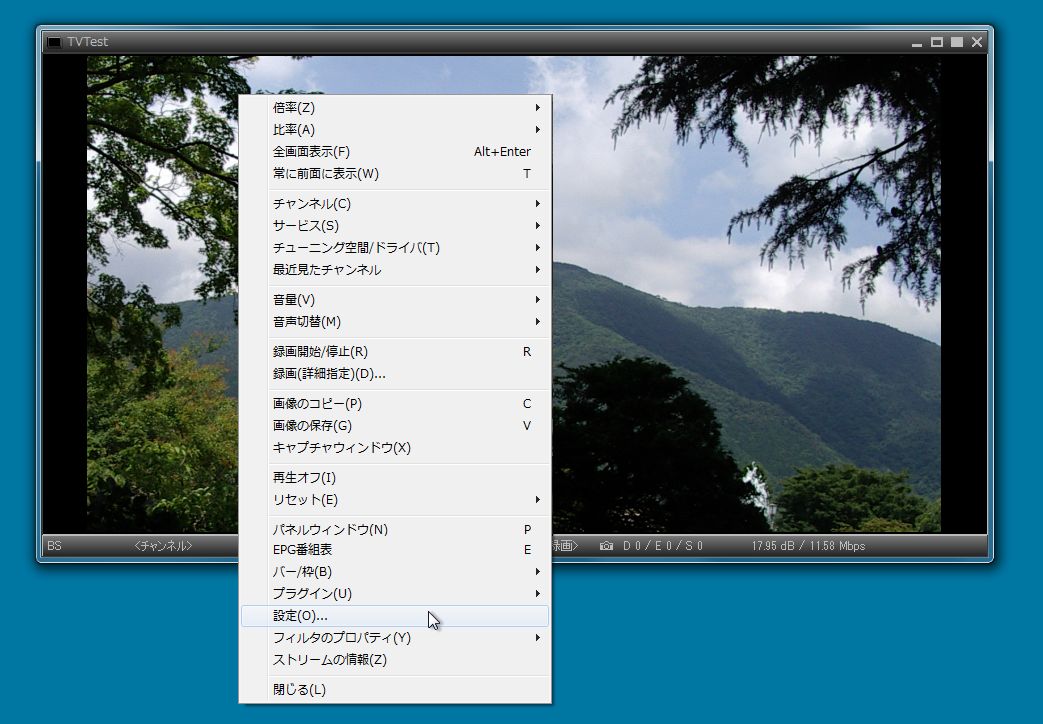Viewport: 1043px width, 724px height.
Task: Toggle EPG番組表 program guide
Action: 395,550
